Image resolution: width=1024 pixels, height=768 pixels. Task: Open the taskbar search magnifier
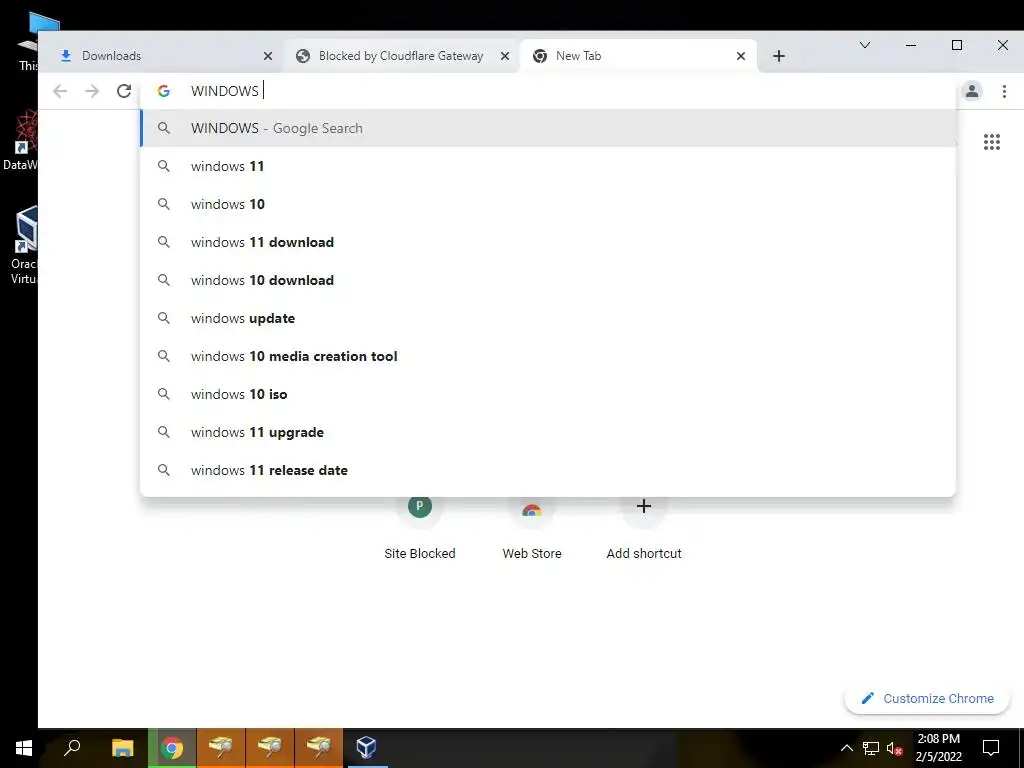(x=72, y=748)
